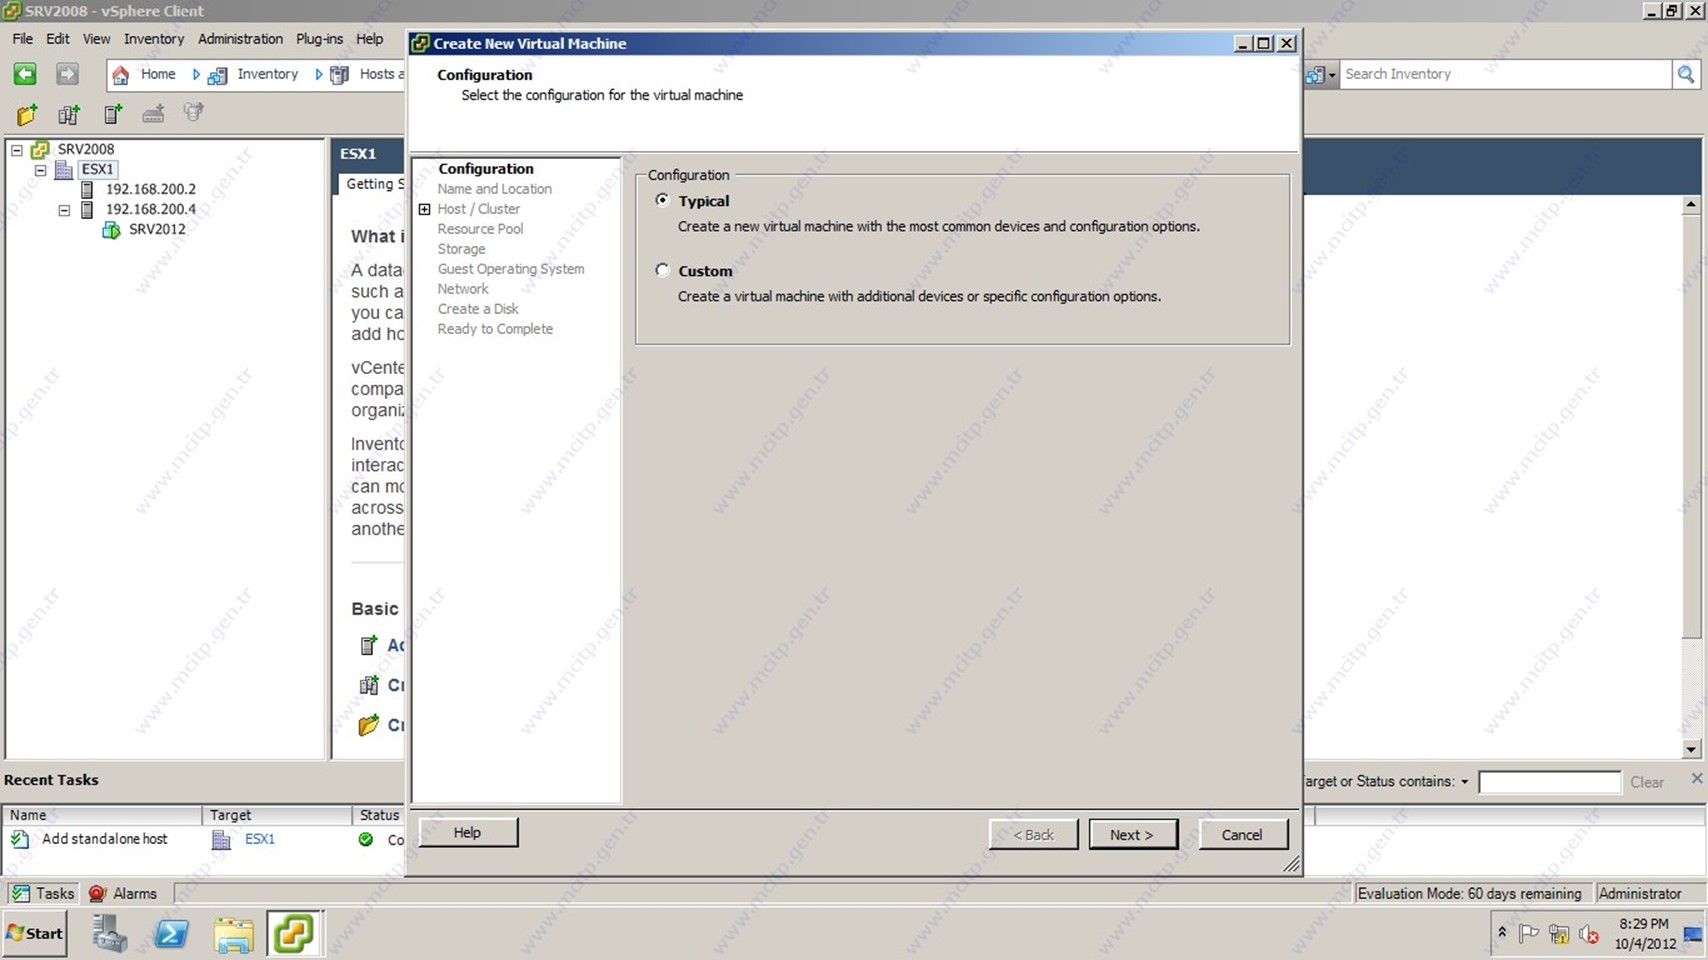Select the Custom configuration option
The width and height of the screenshot is (1708, 960).
click(662, 270)
